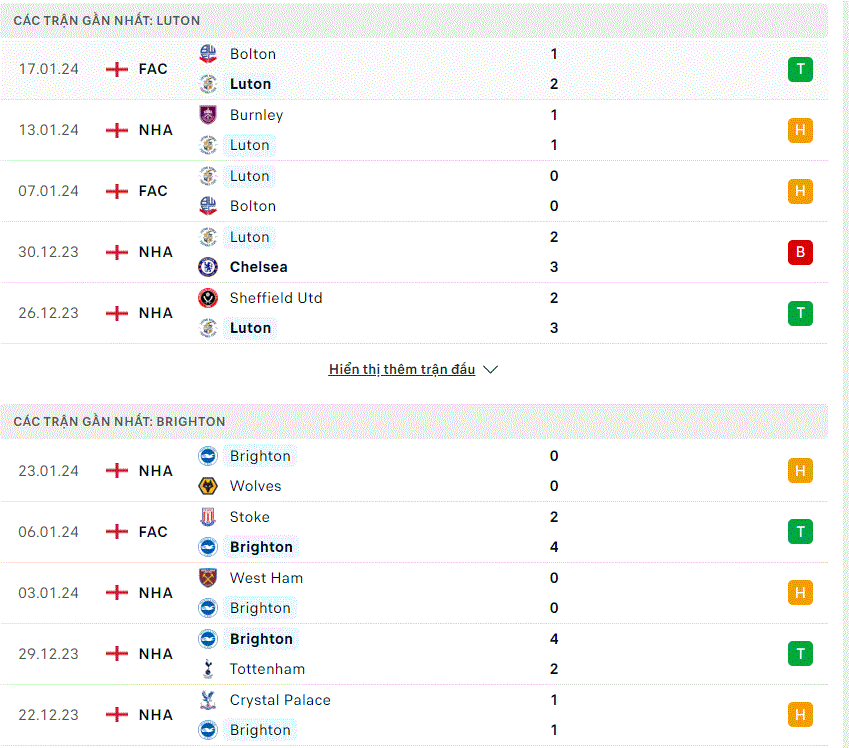
Task: Click the West Ham club crest
Action: click(208, 578)
